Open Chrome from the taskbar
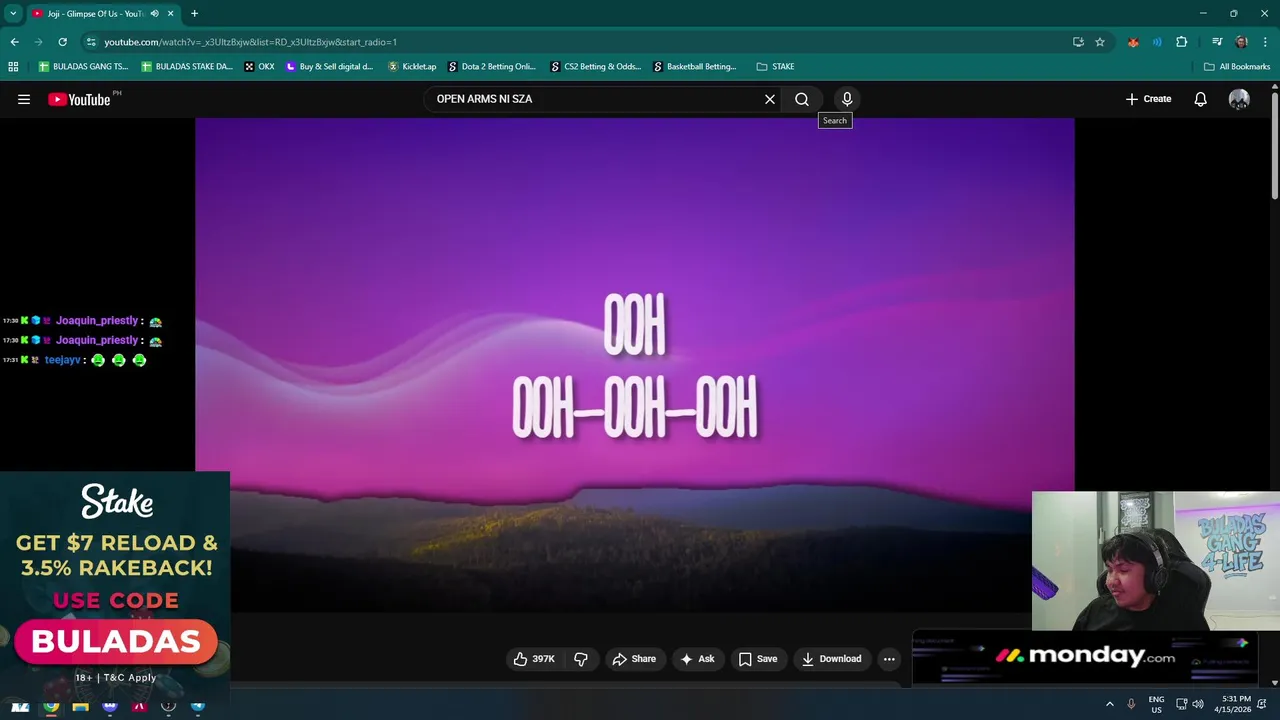This screenshot has width=1280, height=720. pos(51,706)
